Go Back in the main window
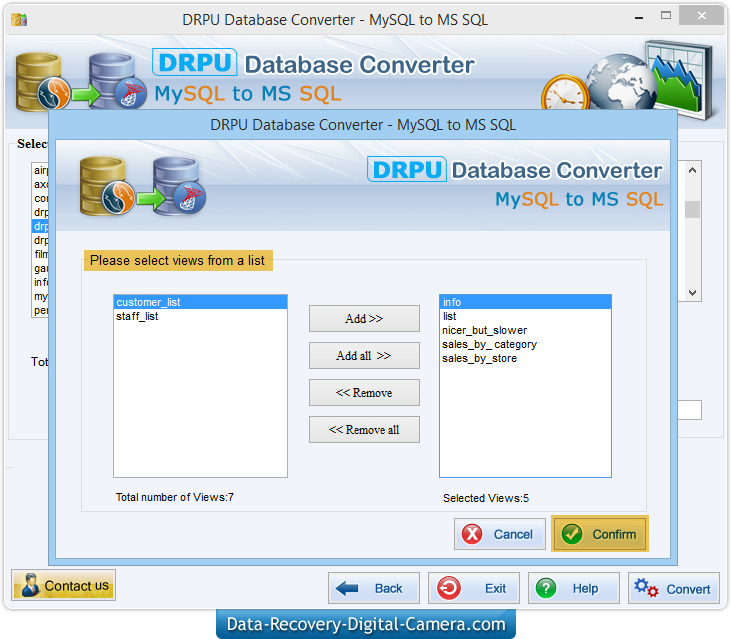Screen dimensions: 731x639 click(x=374, y=588)
